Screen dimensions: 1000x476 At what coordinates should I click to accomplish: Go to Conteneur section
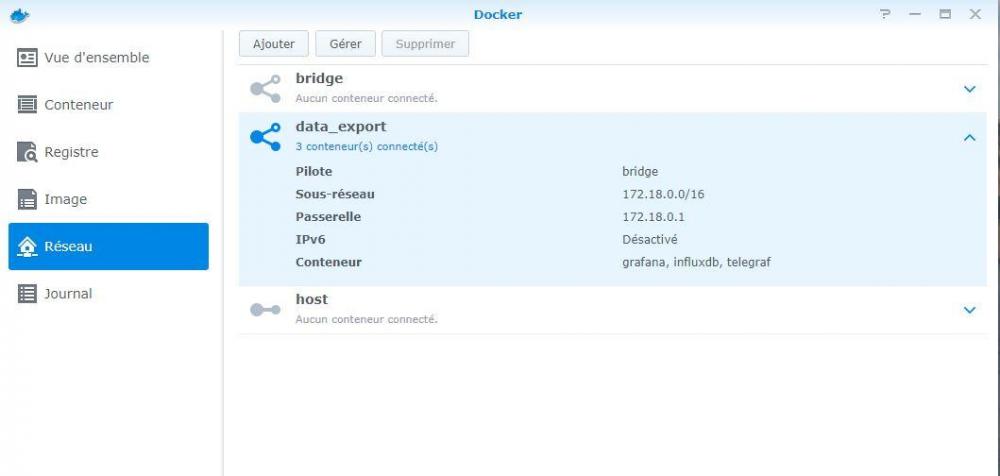[108, 105]
